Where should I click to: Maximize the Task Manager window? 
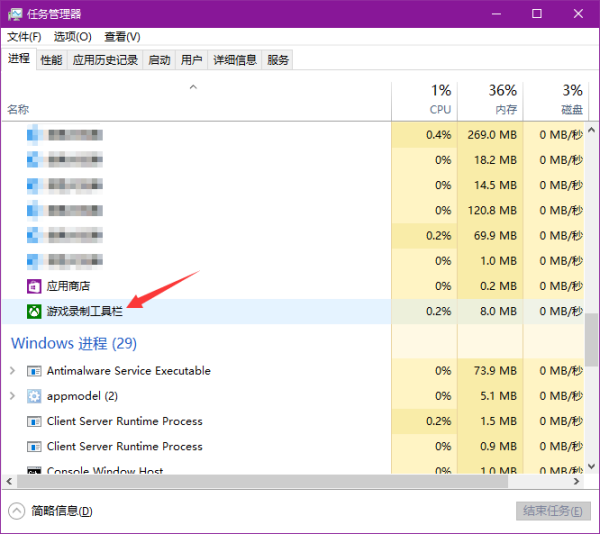[x=537, y=14]
